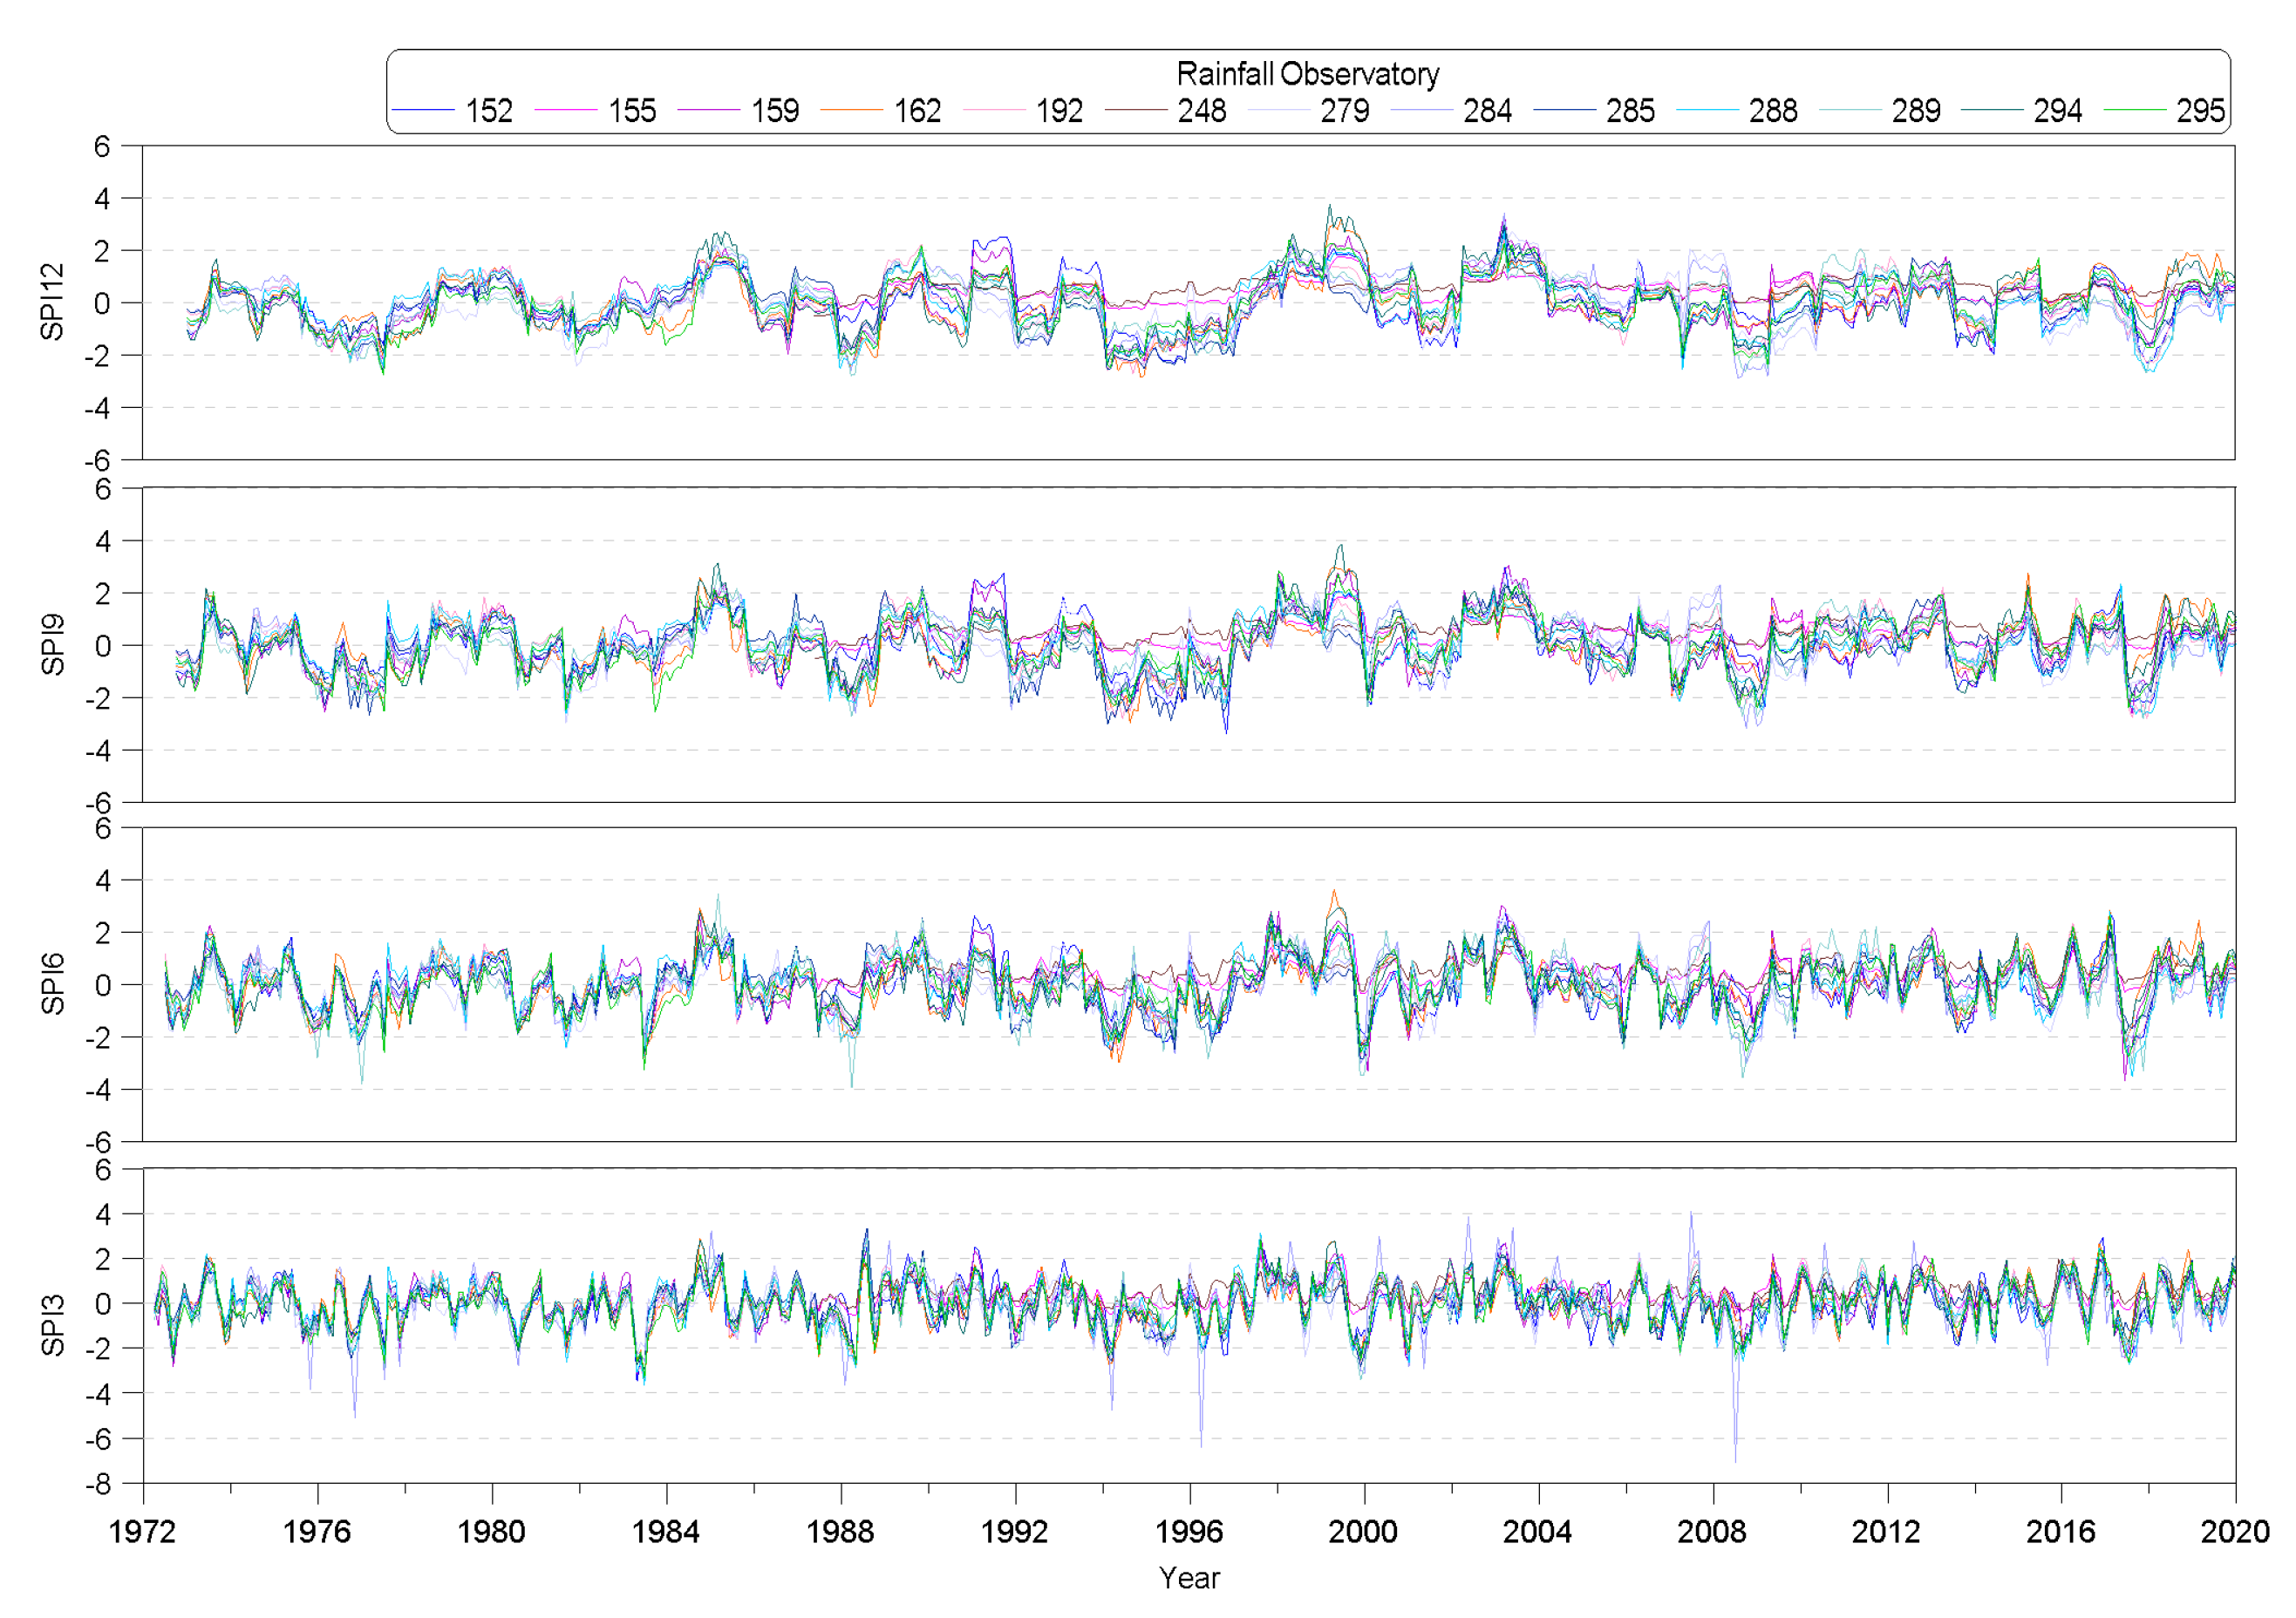Click the SPI3 y-axis label
The height and width of the screenshot is (1618, 2296).
[52, 1325]
